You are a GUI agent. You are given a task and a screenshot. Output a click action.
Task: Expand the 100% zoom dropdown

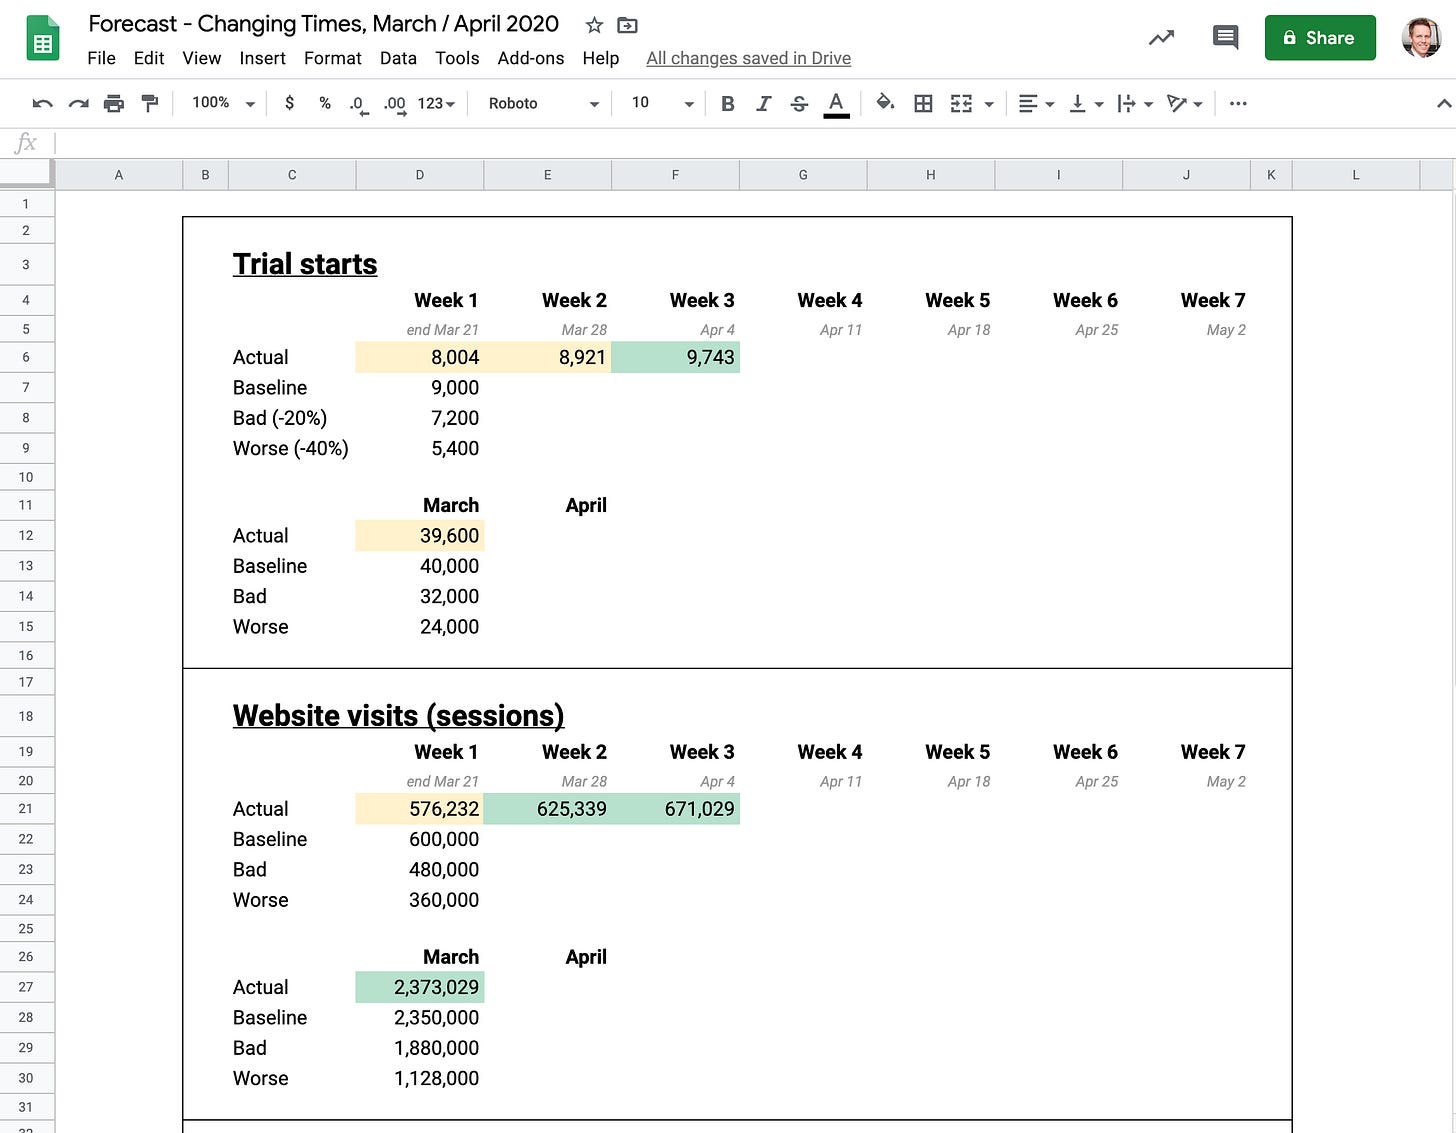point(223,103)
